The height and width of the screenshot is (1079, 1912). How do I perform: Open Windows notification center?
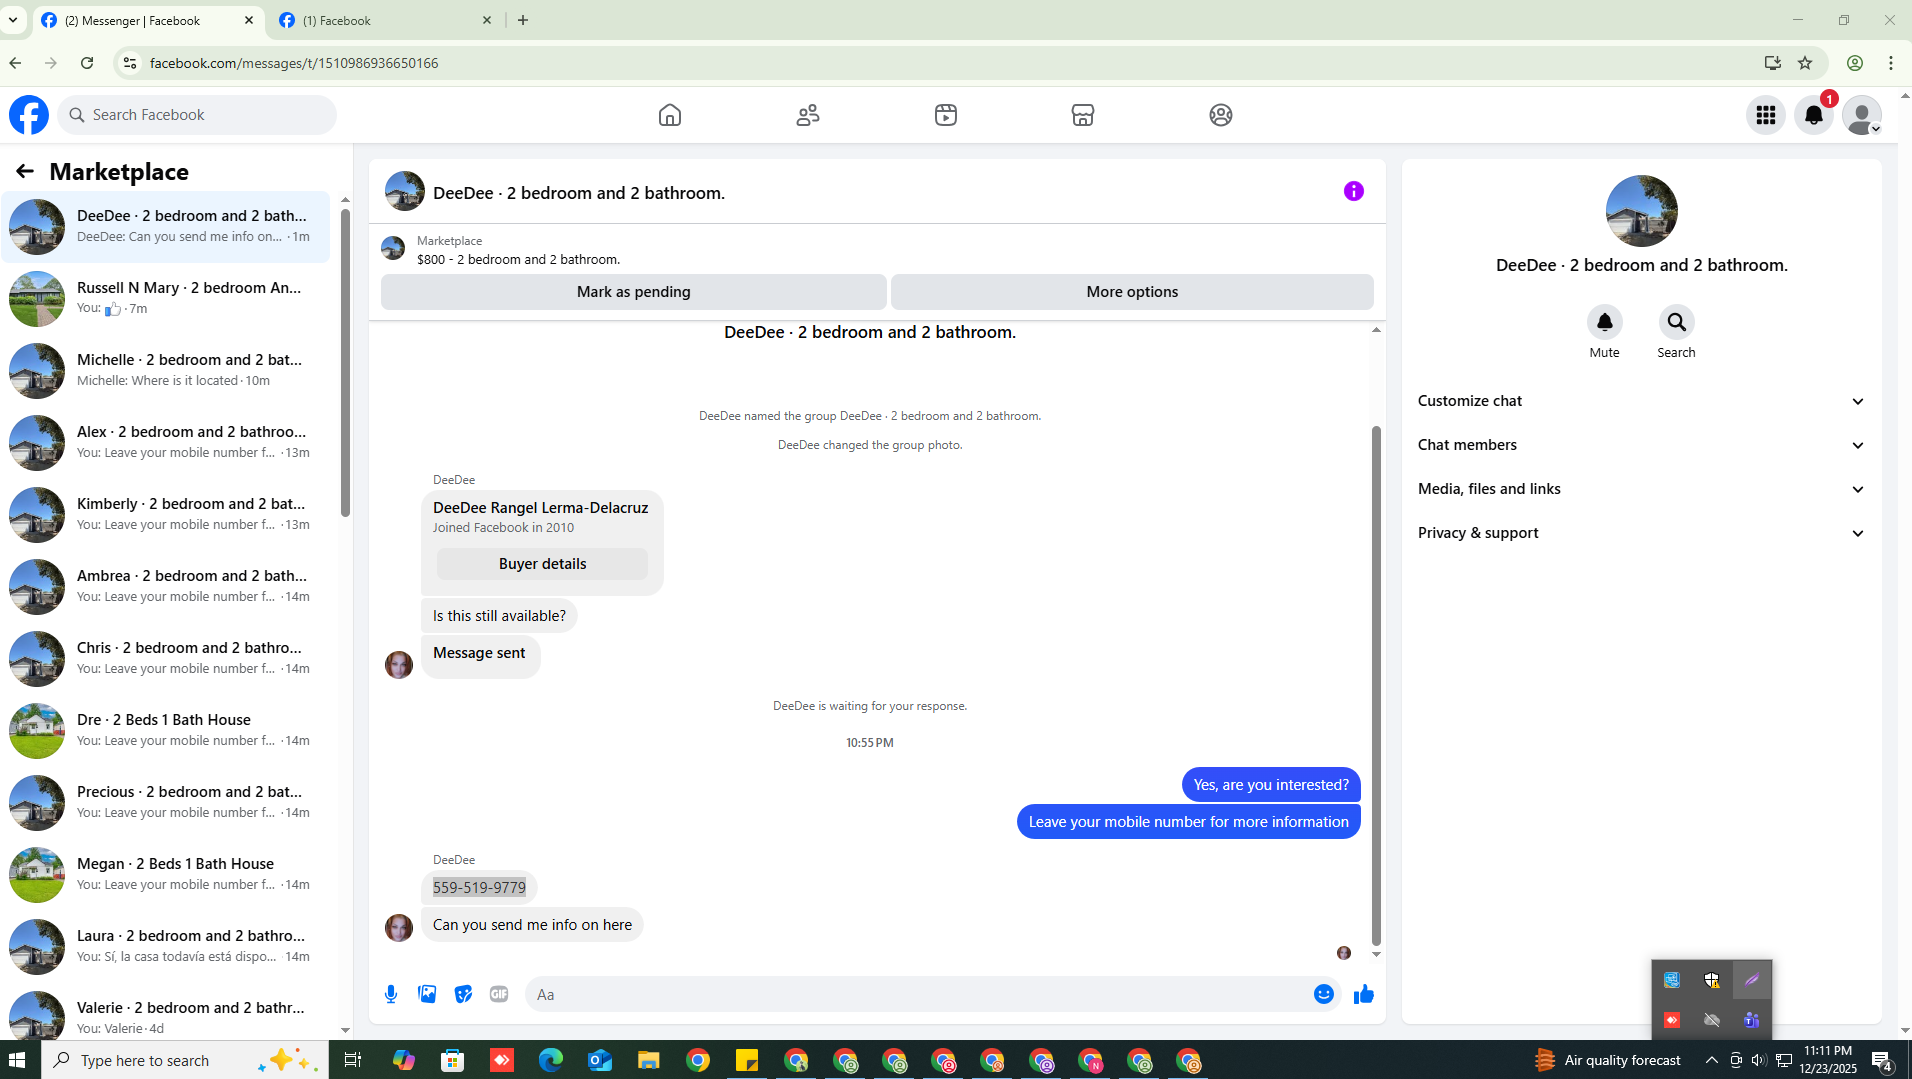click(x=1882, y=1060)
